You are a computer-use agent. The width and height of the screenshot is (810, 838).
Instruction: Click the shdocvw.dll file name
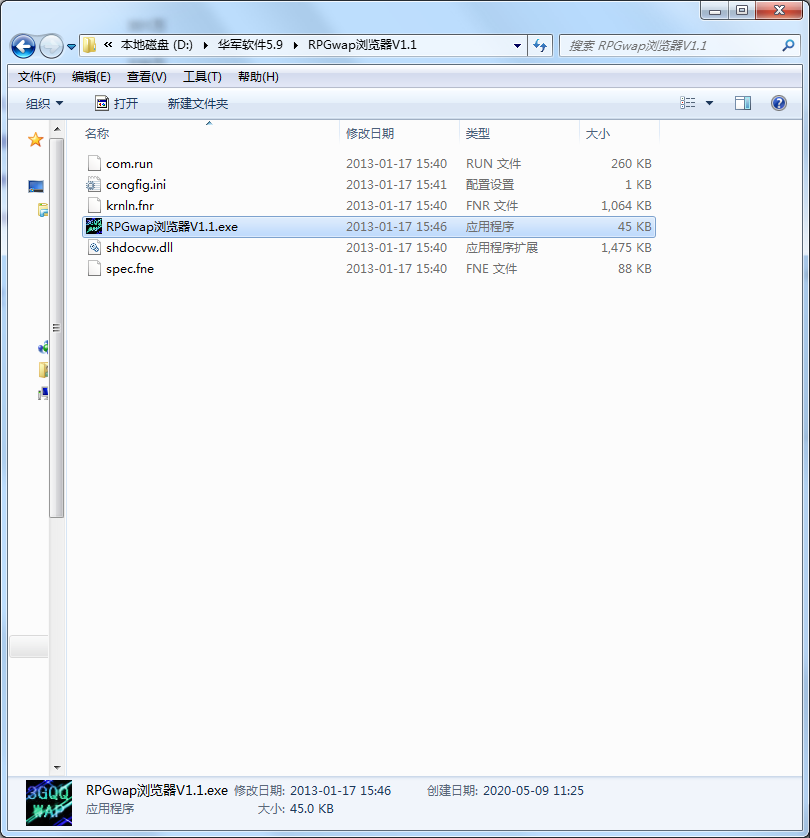click(x=139, y=247)
